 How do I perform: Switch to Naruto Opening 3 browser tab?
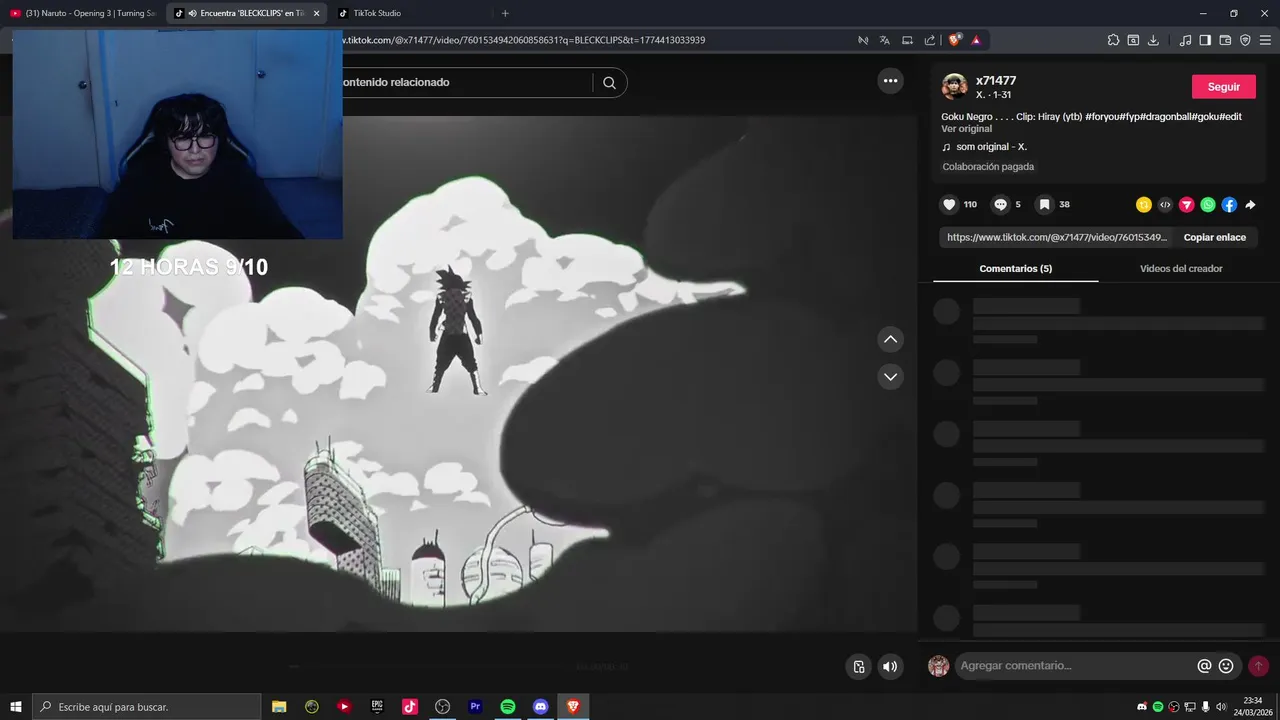(82, 13)
